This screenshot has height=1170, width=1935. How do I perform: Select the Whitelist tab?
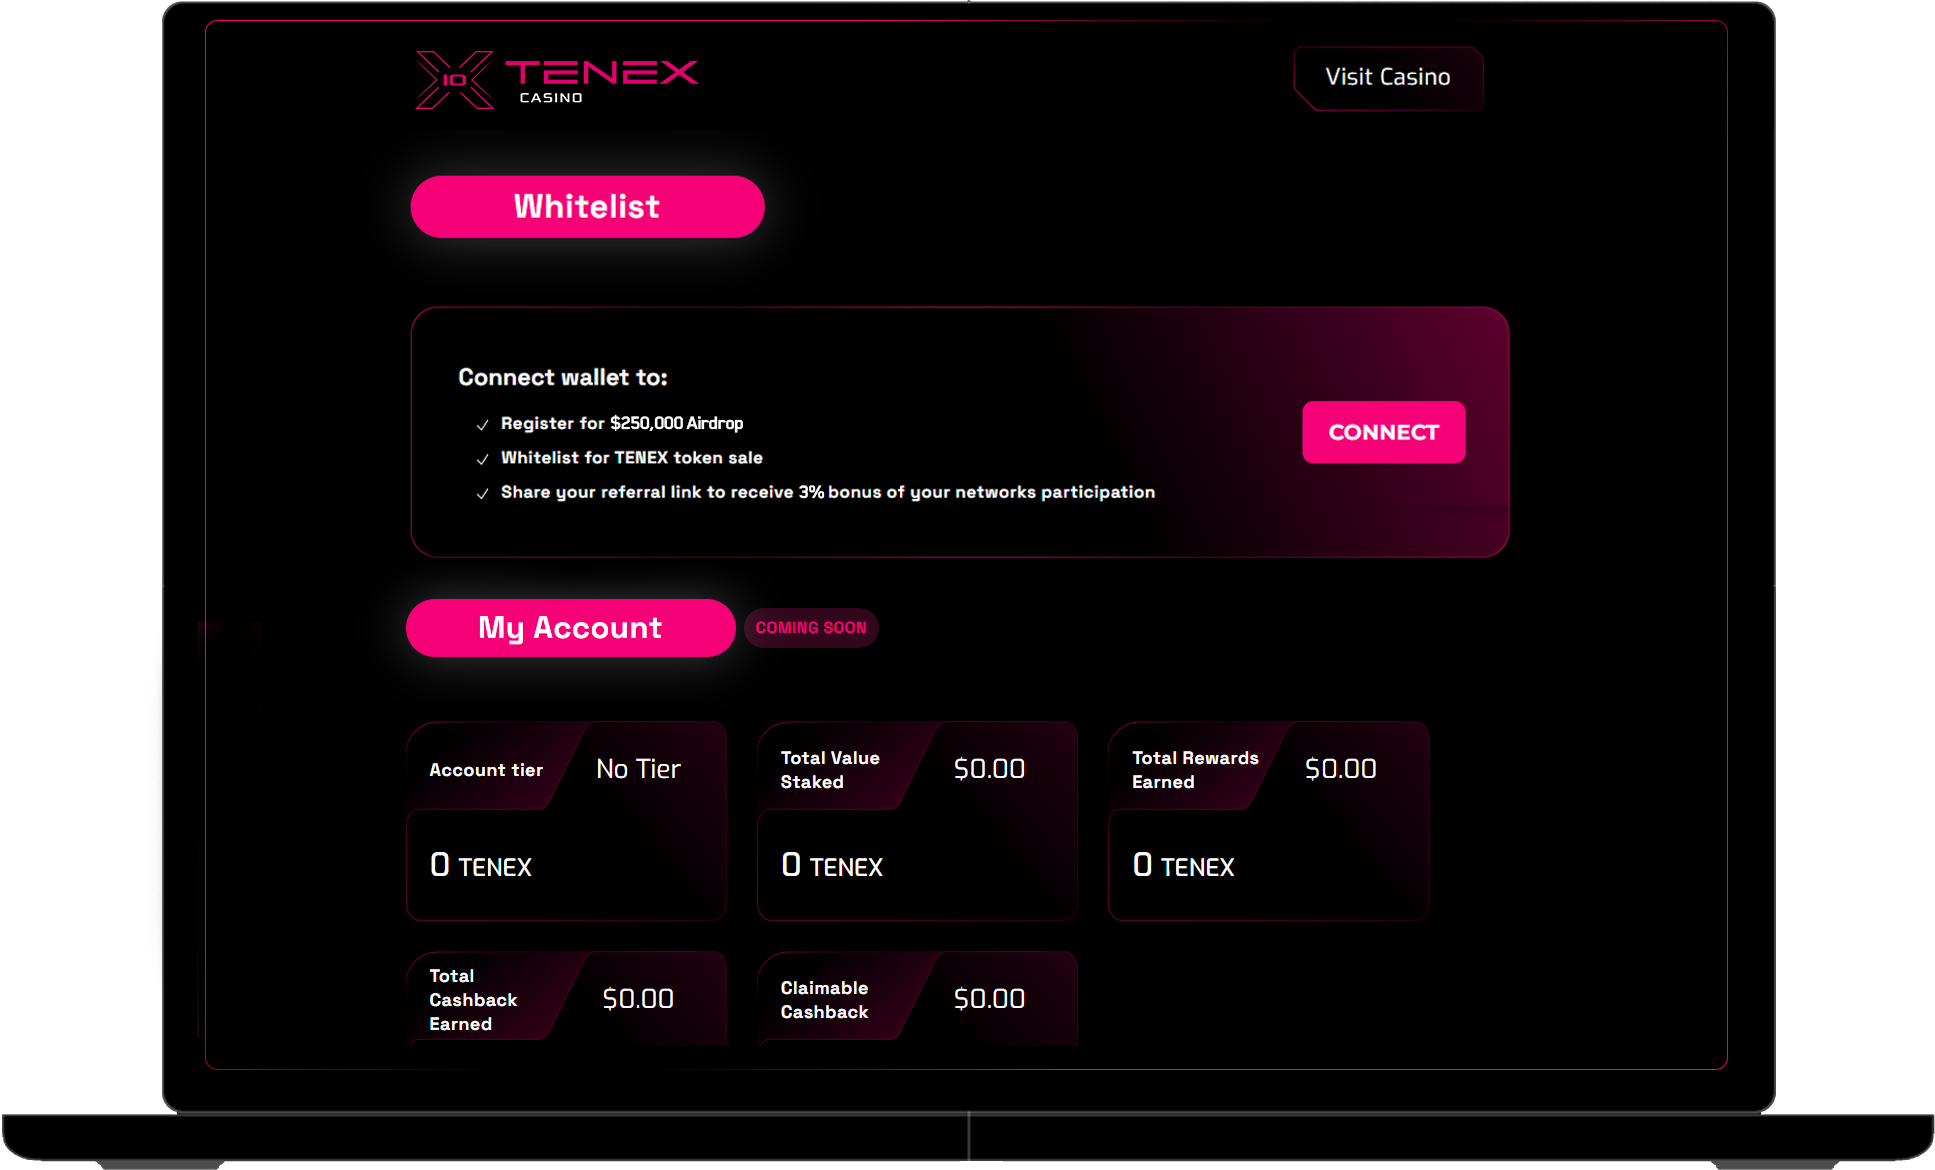coord(587,207)
